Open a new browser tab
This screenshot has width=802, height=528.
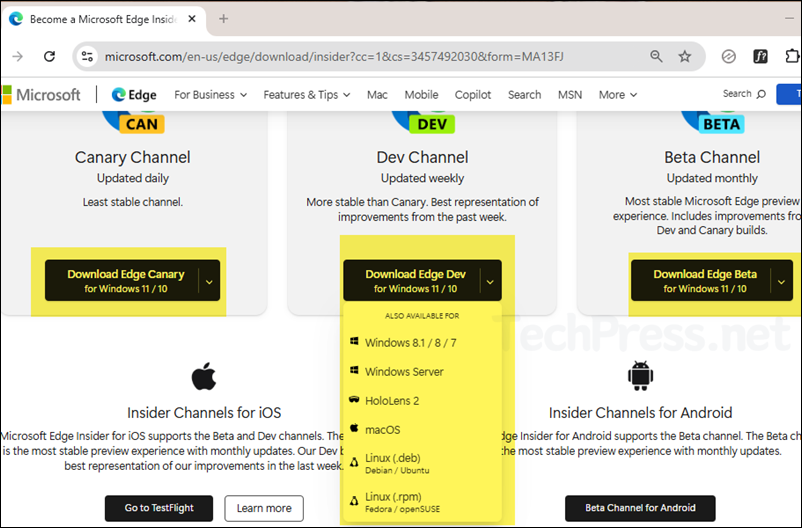click(224, 19)
